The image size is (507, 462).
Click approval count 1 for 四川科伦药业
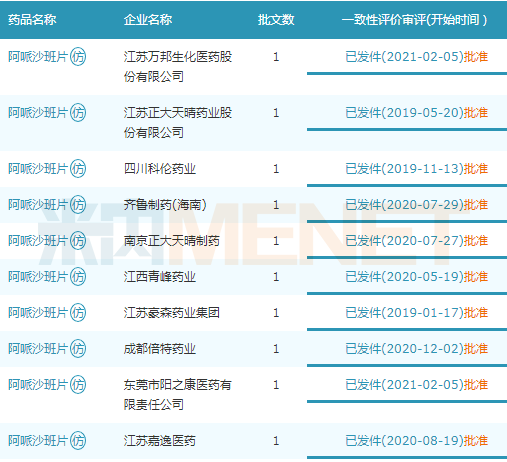point(276,169)
